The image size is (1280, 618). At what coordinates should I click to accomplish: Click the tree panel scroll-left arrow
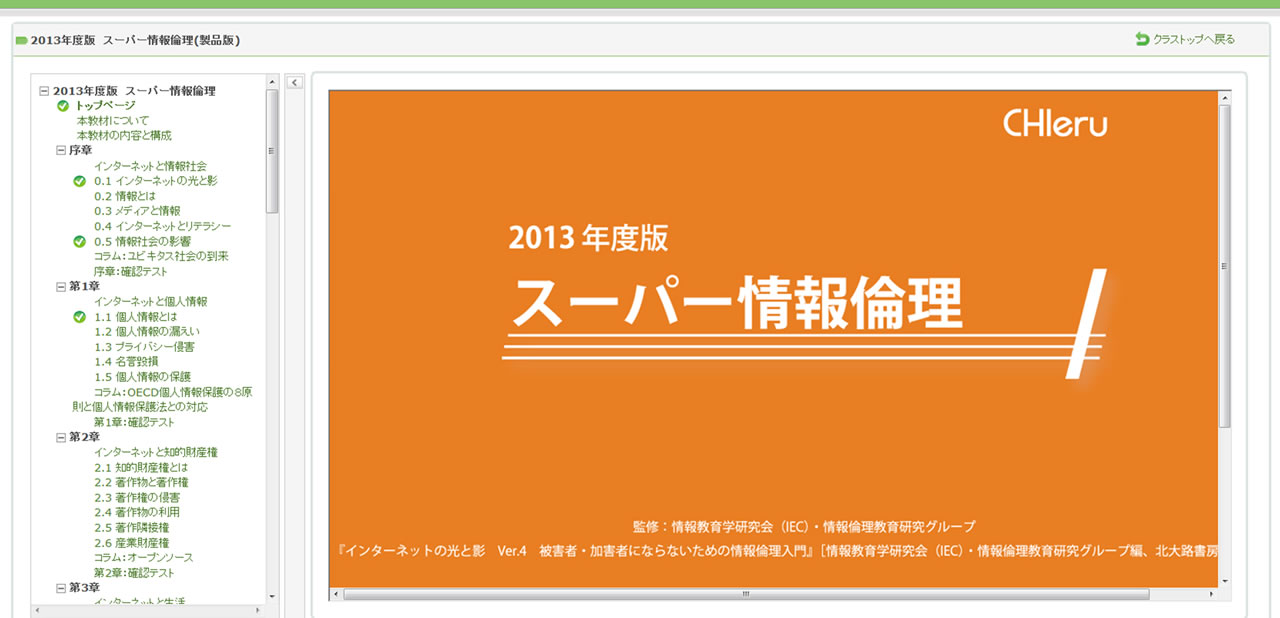click(38, 609)
